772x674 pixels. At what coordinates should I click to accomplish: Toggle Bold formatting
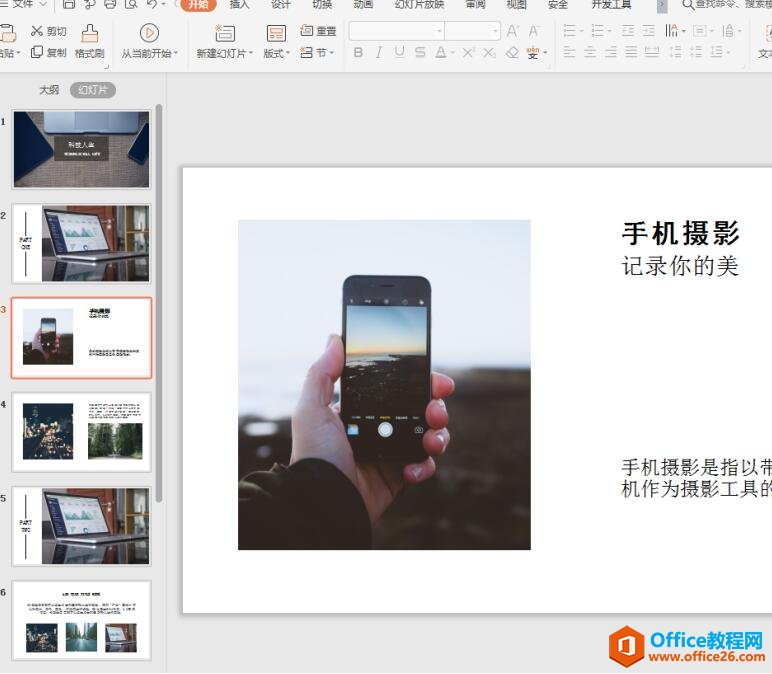[358, 52]
